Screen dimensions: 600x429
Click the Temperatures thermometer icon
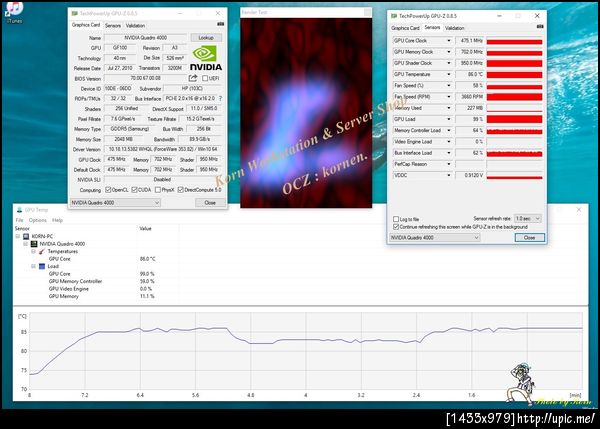point(42,251)
